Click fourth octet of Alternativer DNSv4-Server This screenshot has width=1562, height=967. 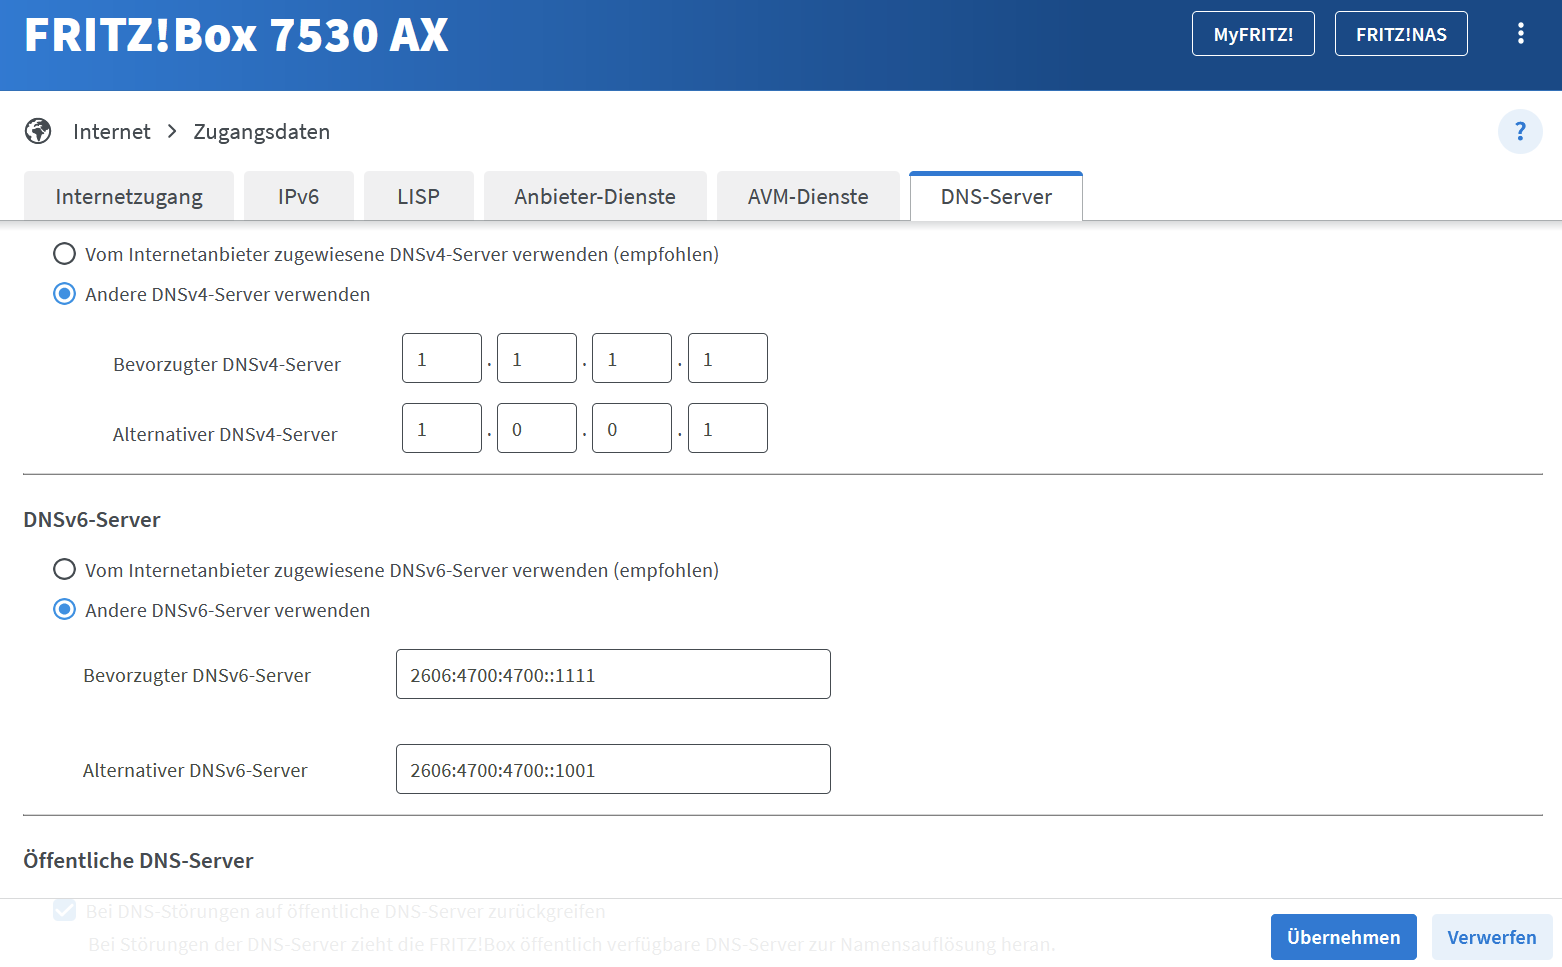pyautogui.click(x=728, y=428)
